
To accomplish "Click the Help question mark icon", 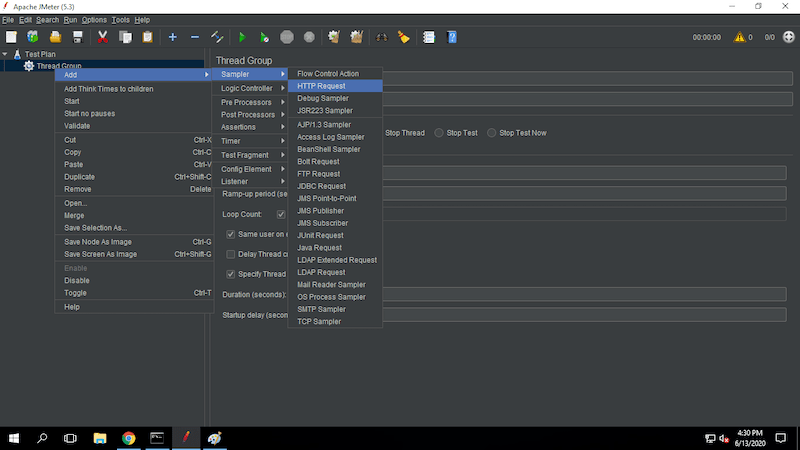I will (452, 37).
